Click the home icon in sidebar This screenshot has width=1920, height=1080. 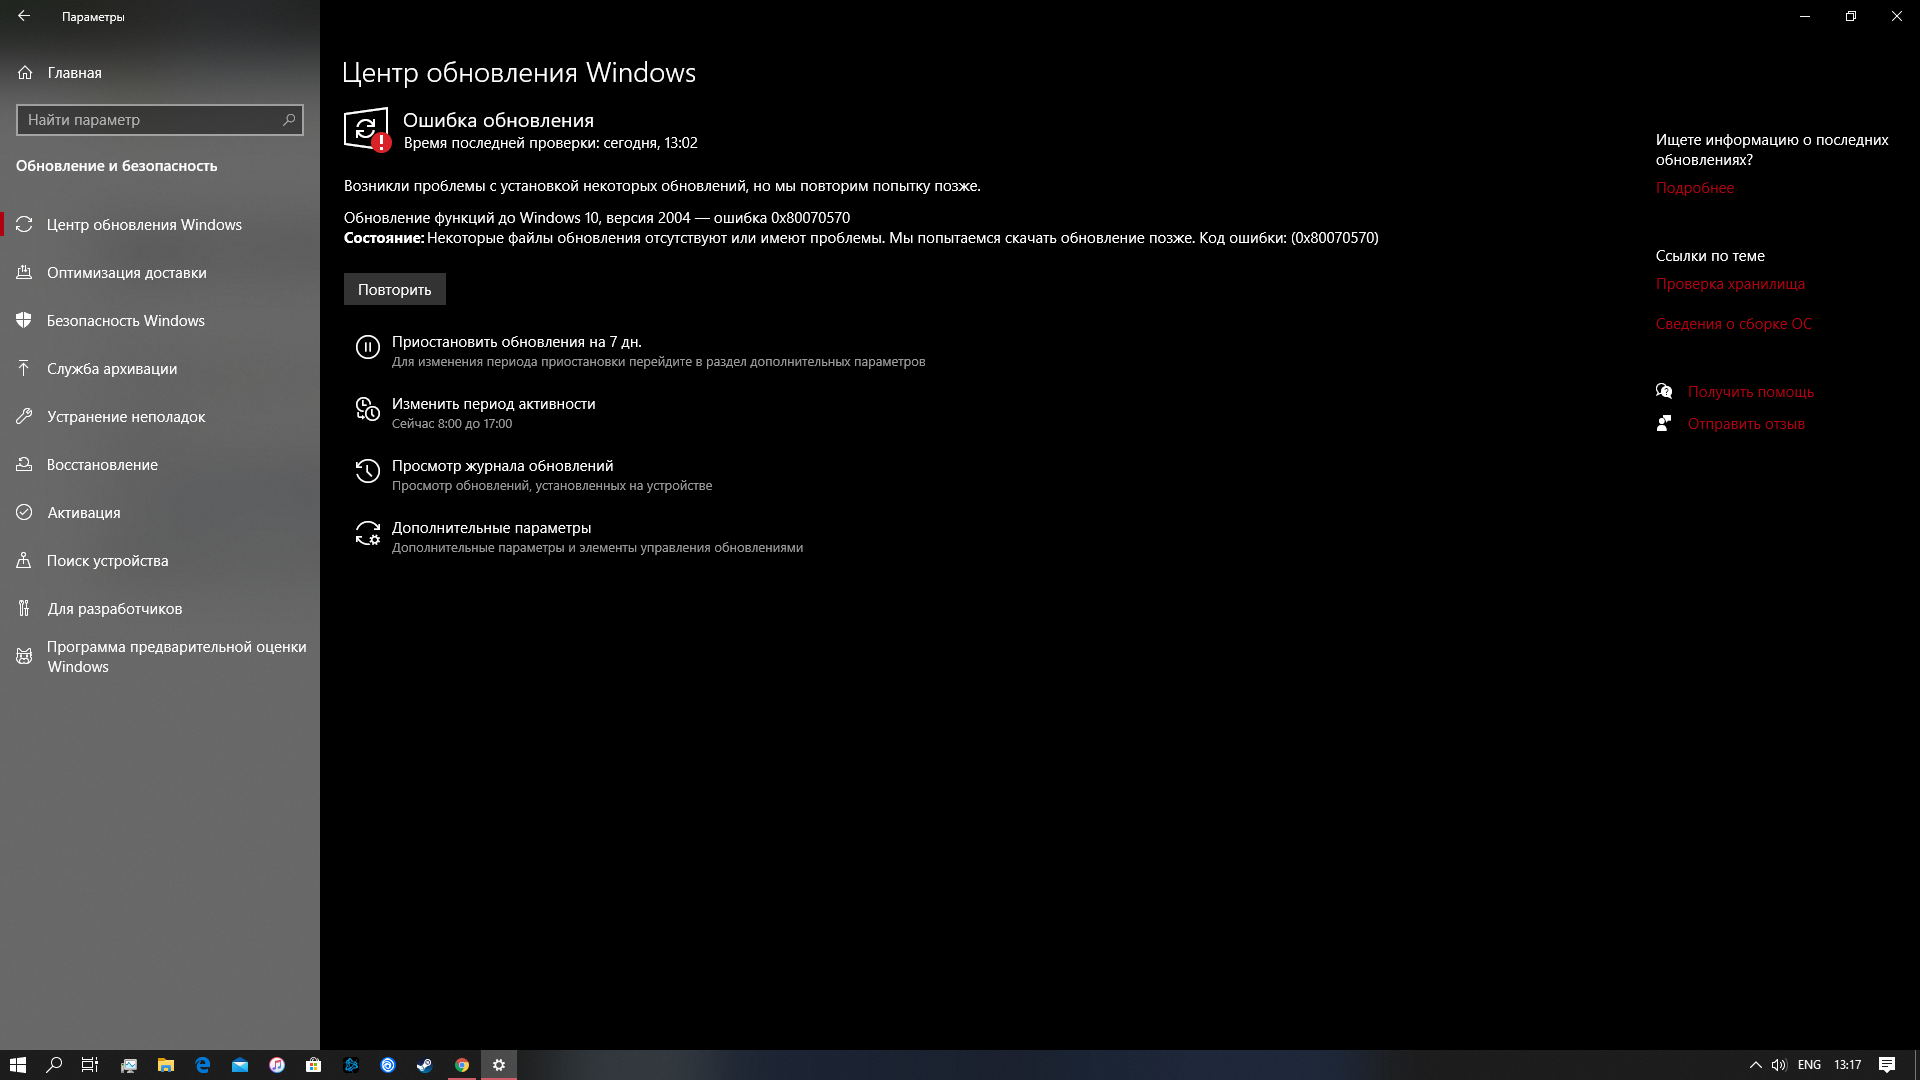click(25, 73)
